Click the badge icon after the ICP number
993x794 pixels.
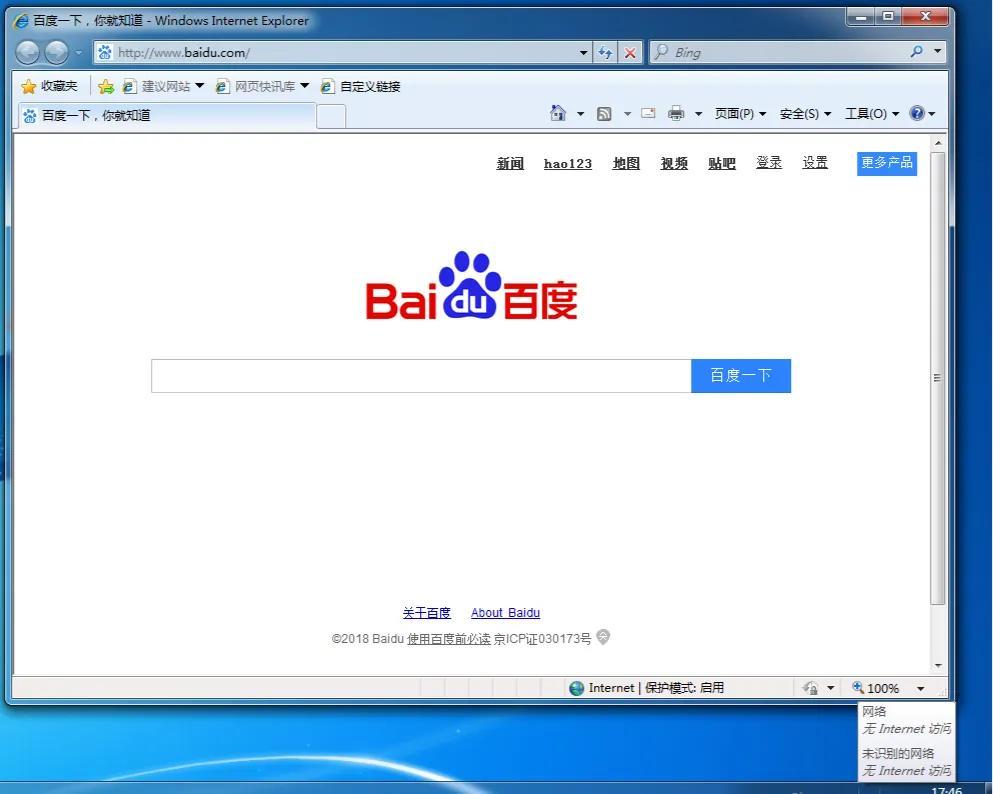604,637
